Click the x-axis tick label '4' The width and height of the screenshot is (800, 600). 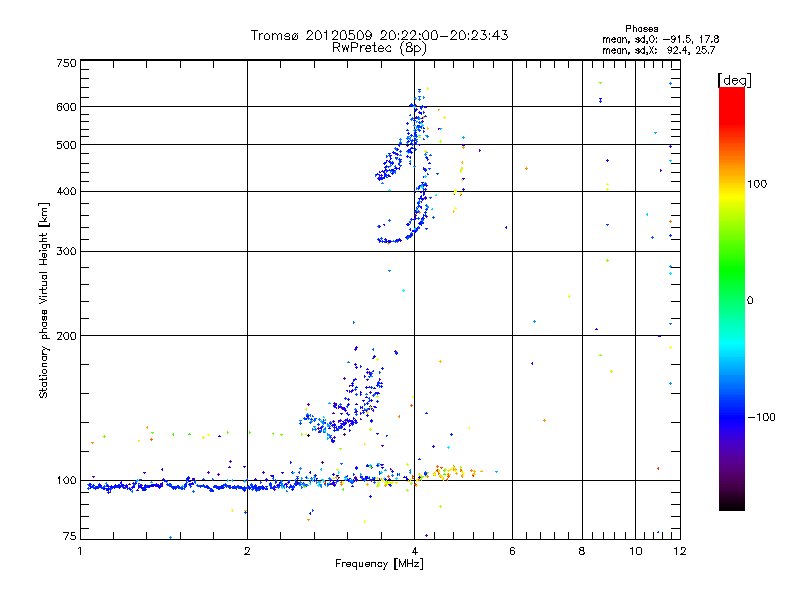tap(415, 551)
